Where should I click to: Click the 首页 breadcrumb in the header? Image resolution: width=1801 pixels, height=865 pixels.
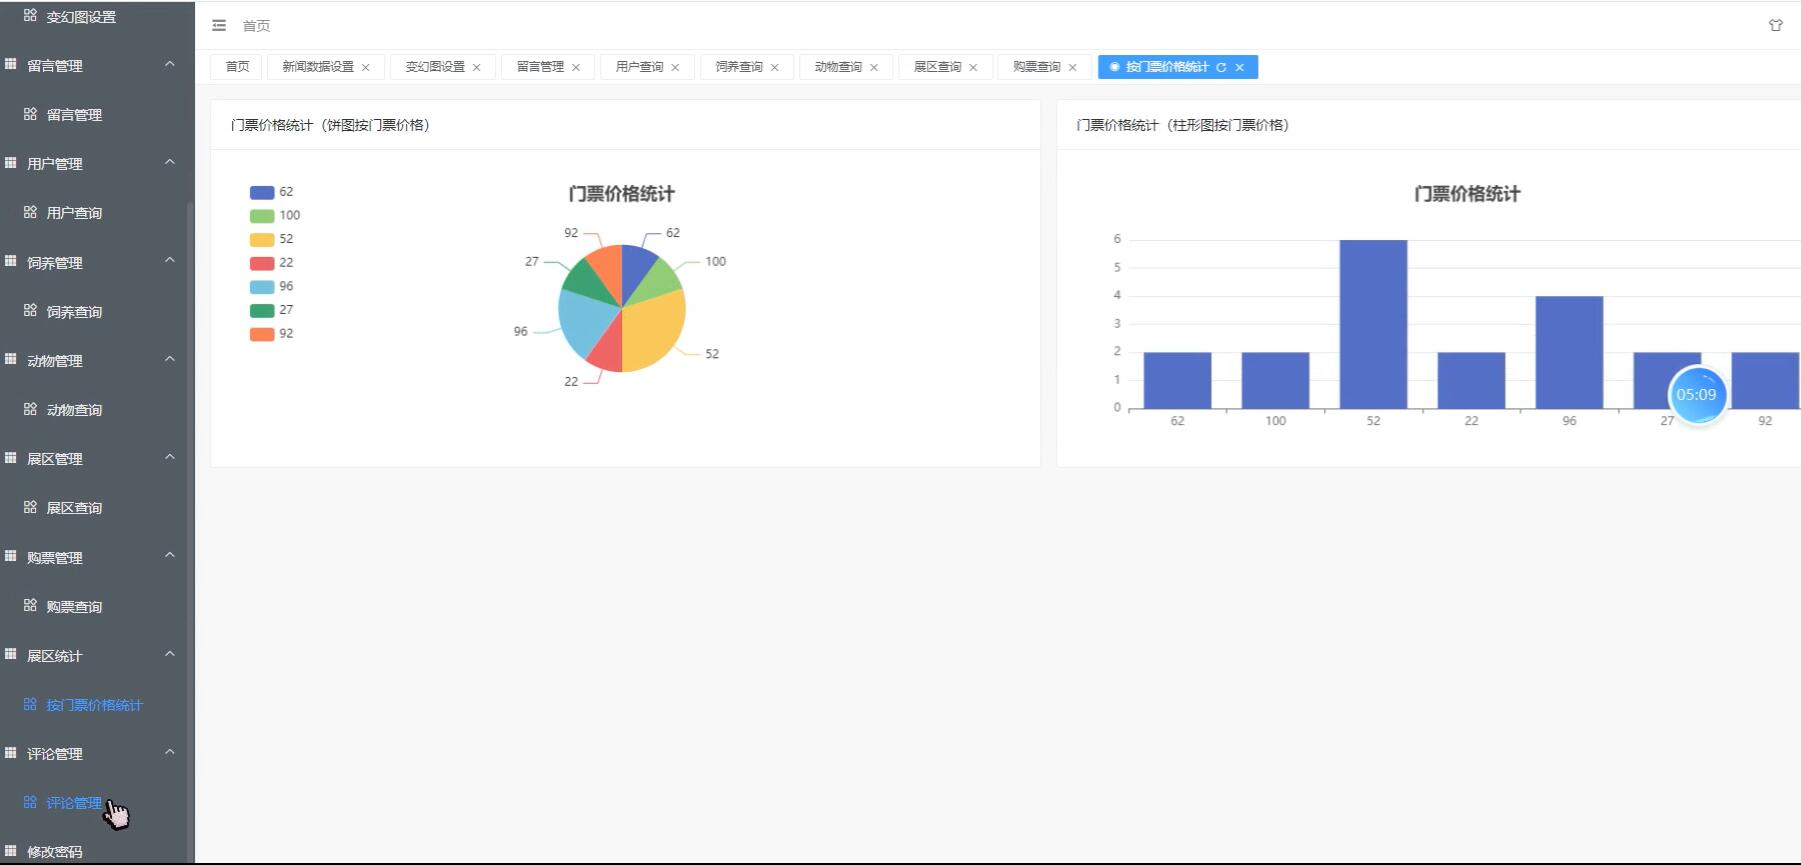256,26
